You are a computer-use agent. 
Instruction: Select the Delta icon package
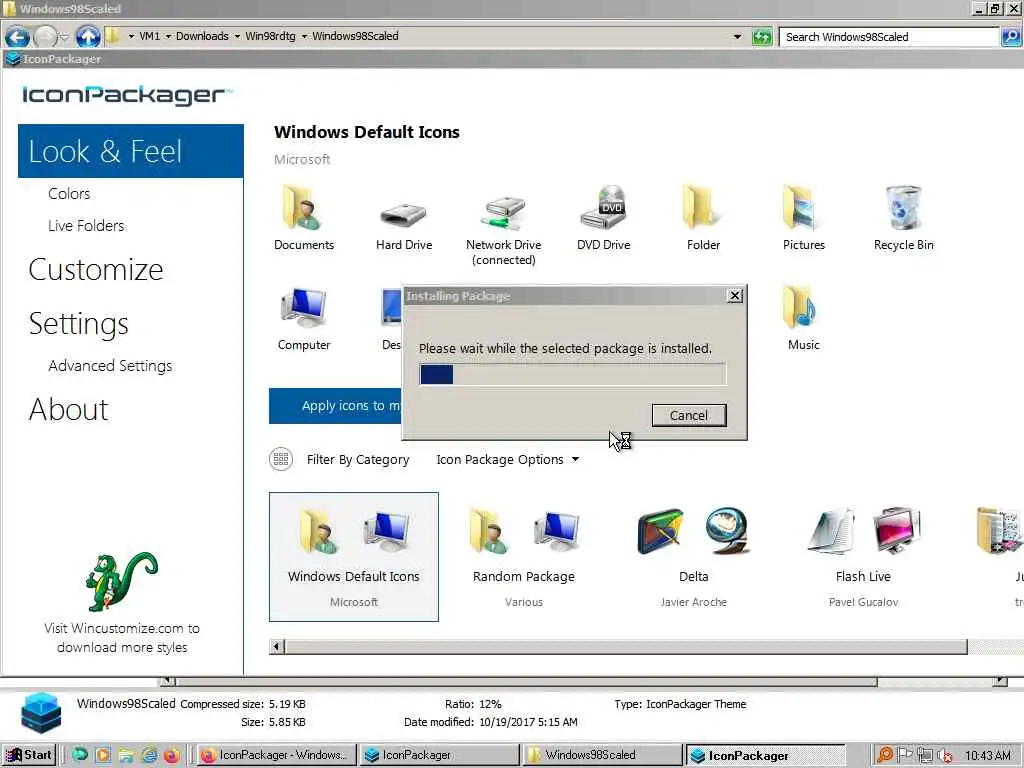(694, 556)
